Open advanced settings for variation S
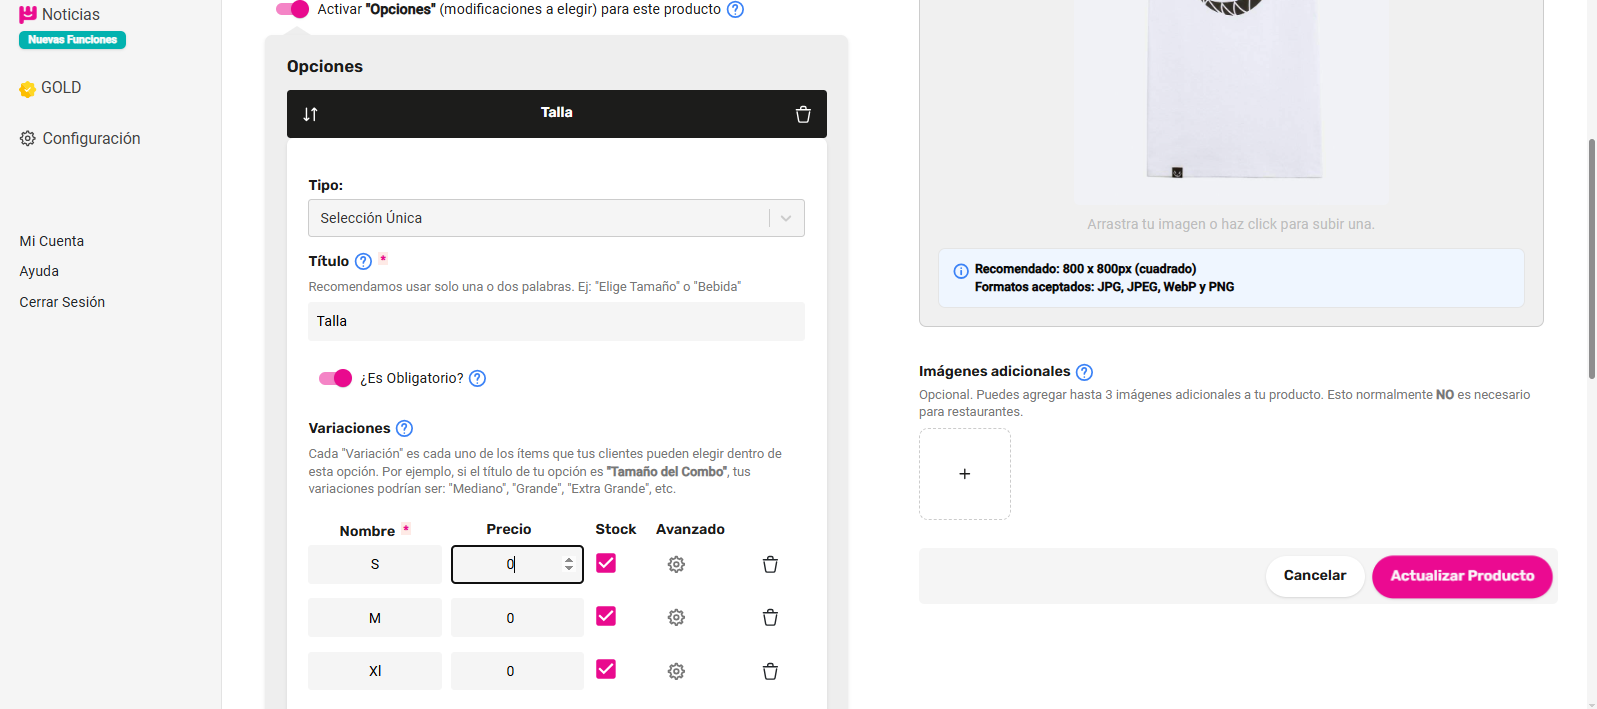The height and width of the screenshot is (709, 1597). [x=676, y=565]
